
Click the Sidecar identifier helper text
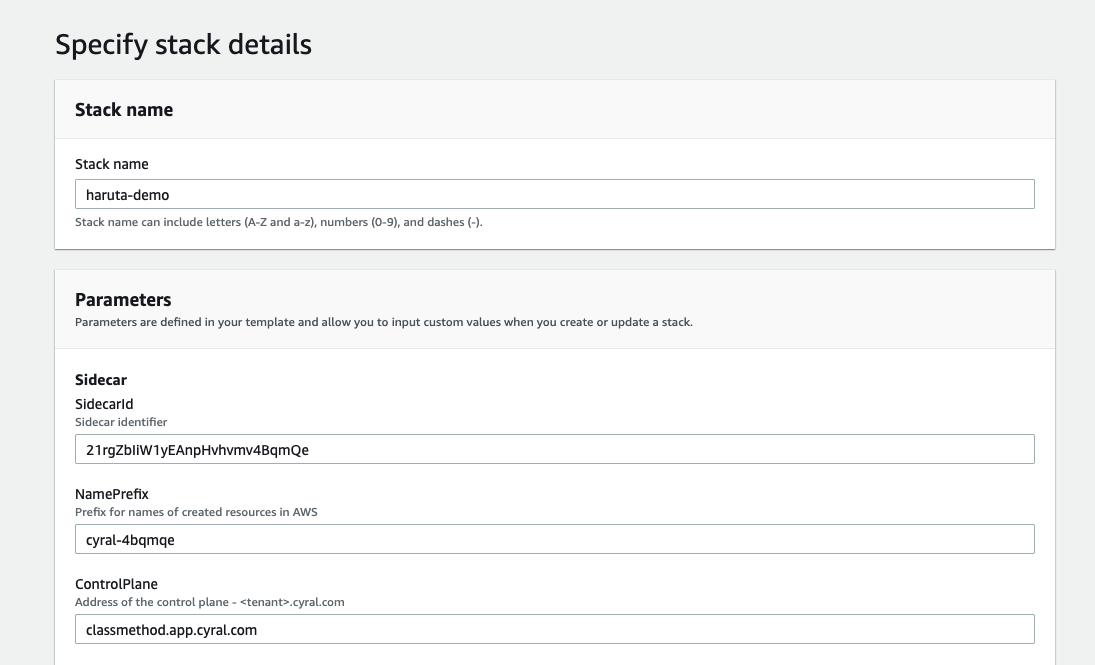[x=120, y=422]
